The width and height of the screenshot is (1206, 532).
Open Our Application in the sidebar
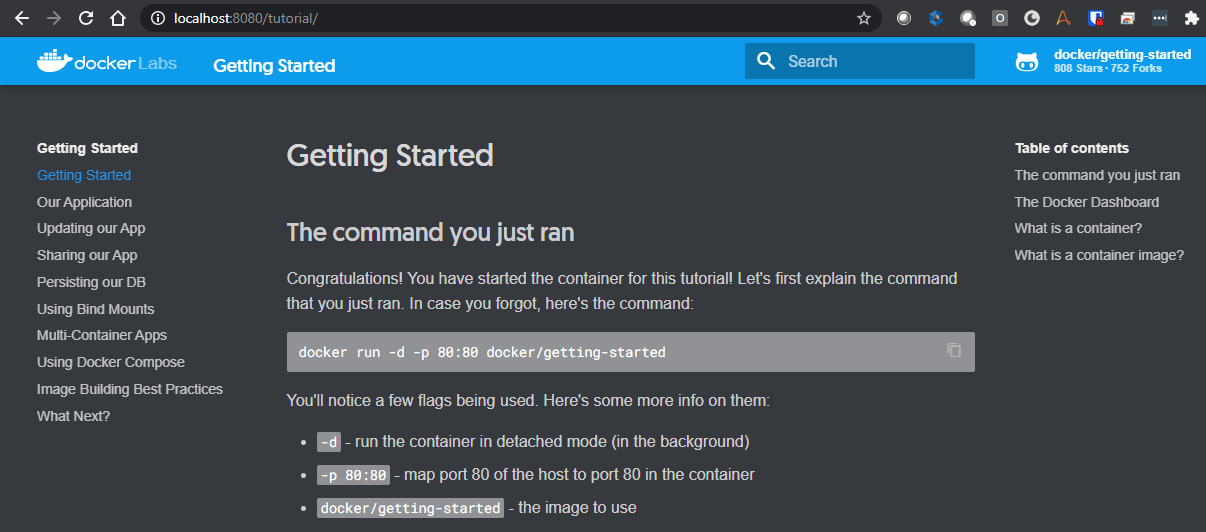pyautogui.click(x=84, y=202)
